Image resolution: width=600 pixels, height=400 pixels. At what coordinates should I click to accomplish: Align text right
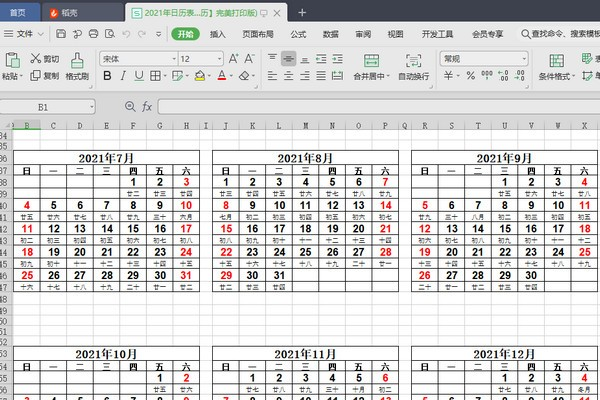pos(305,76)
